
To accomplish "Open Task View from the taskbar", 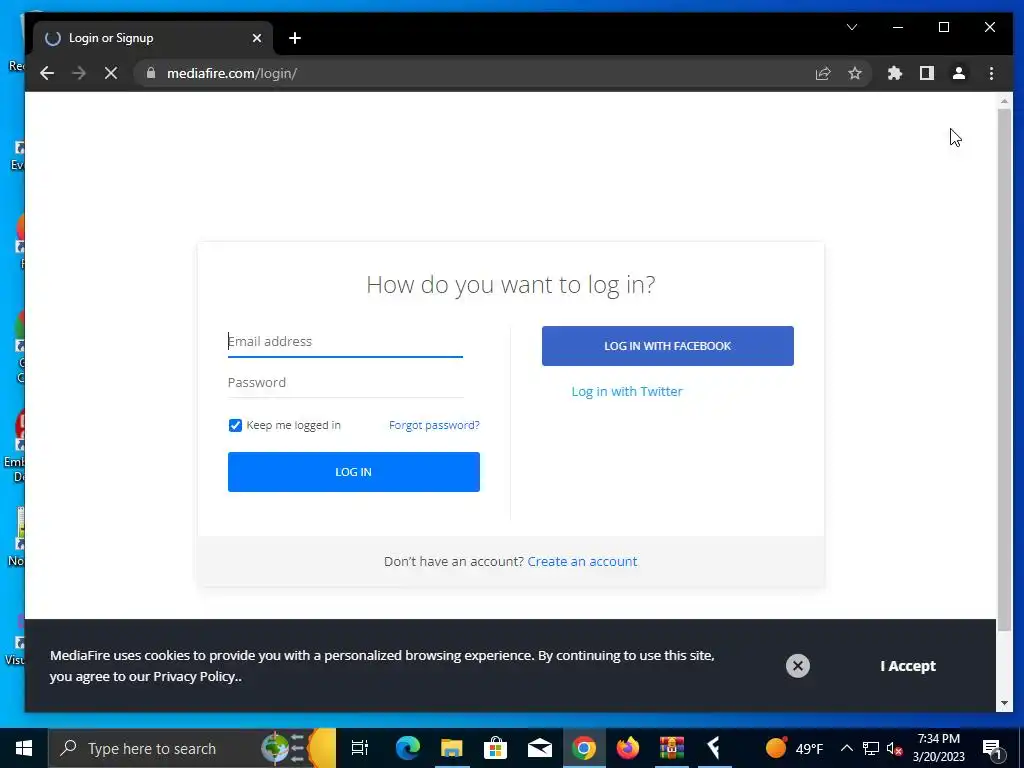I will (360, 748).
